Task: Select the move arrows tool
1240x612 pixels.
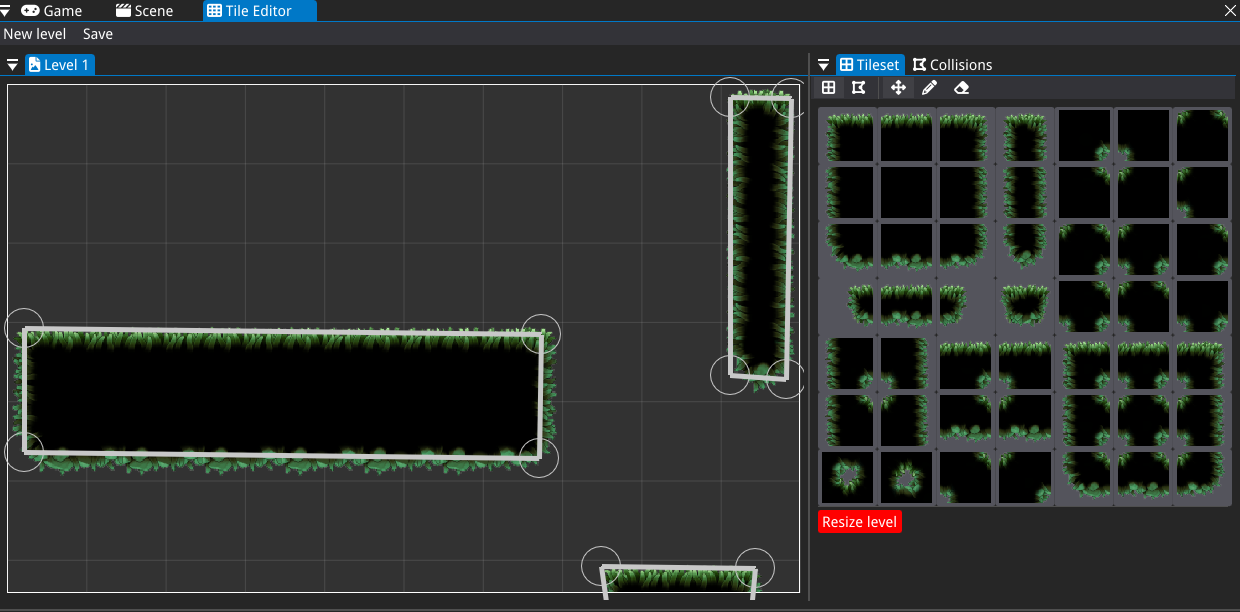Action: pos(898,88)
